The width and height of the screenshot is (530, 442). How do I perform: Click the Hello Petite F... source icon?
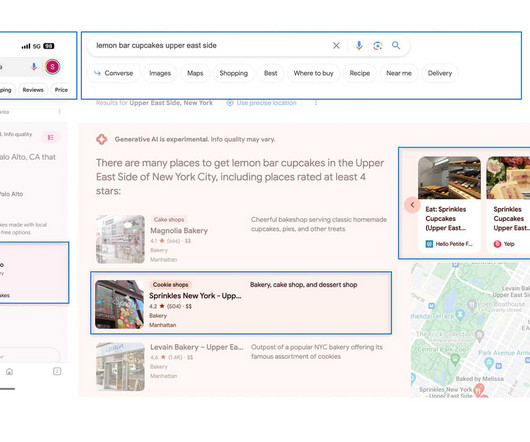point(429,244)
